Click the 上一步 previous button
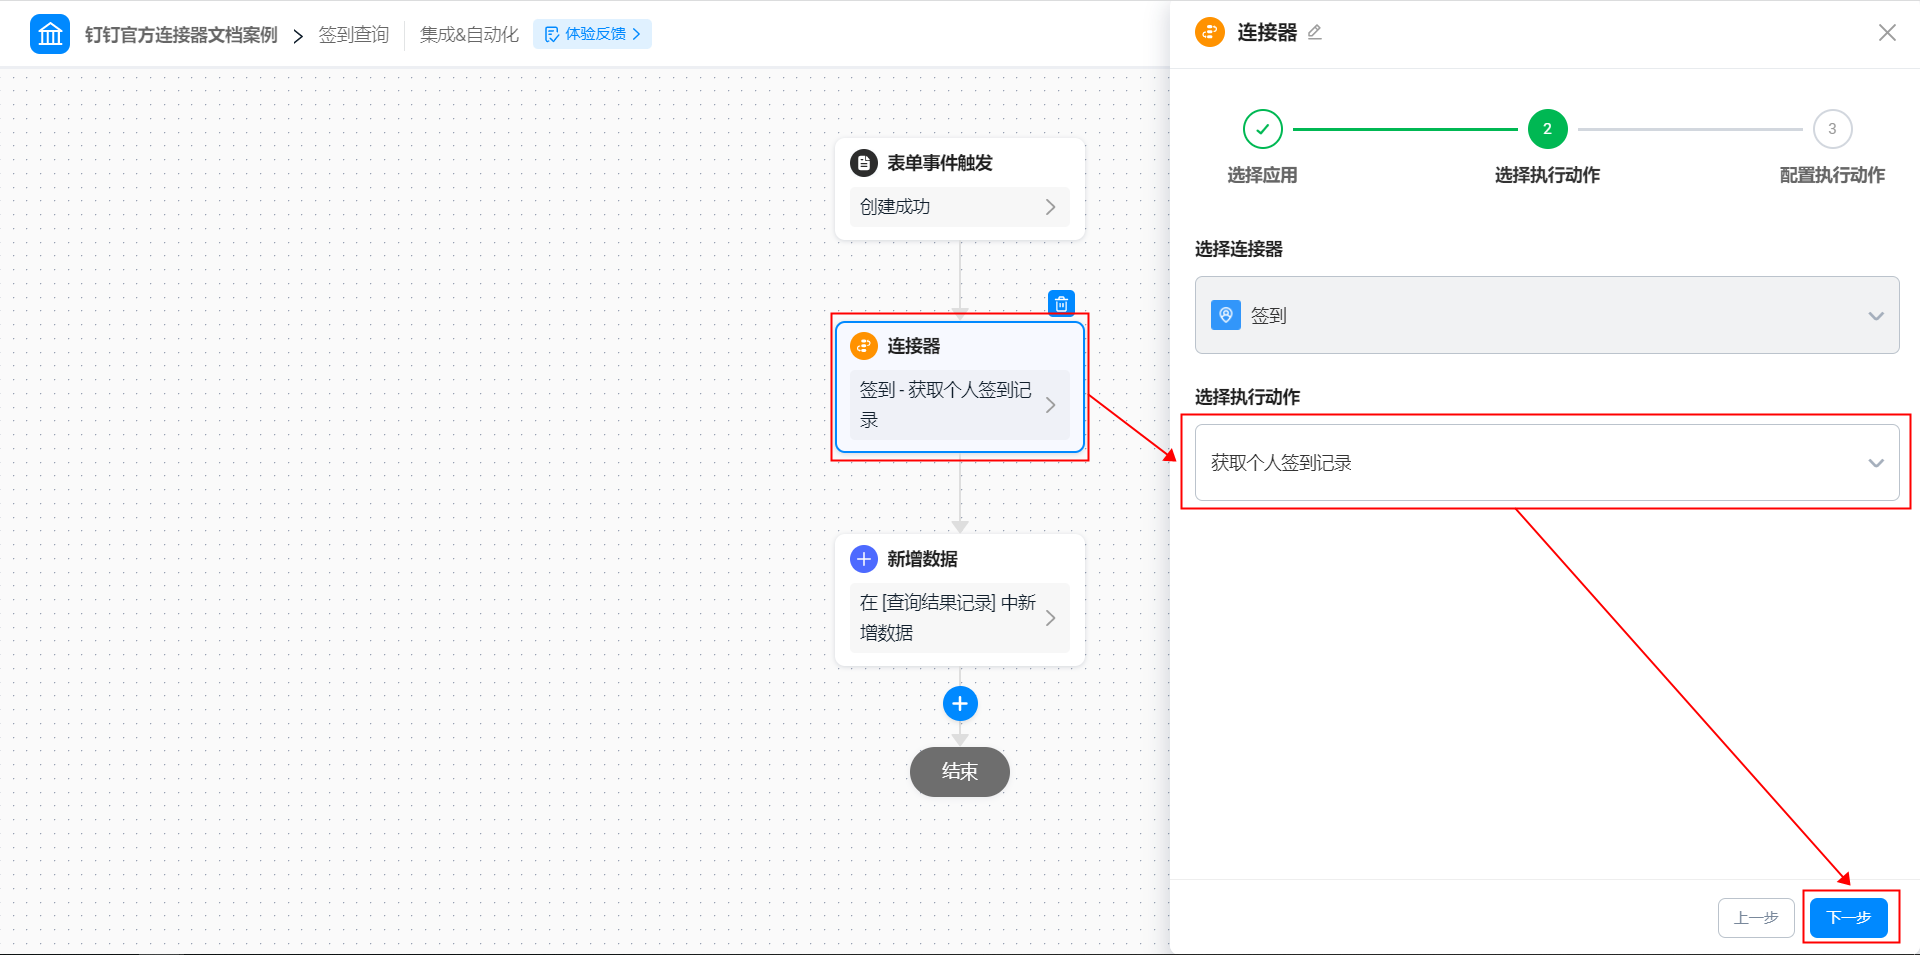This screenshot has width=1920, height=955. 1756,918
